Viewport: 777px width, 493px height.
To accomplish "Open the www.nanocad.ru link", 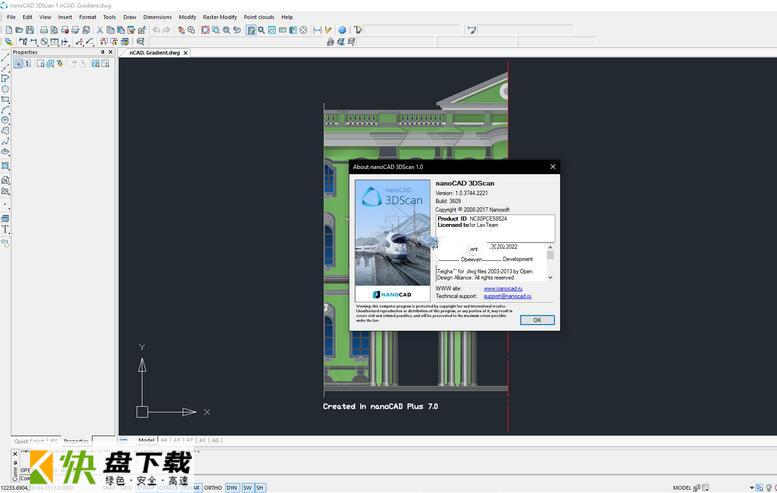I will click(503, 288).
